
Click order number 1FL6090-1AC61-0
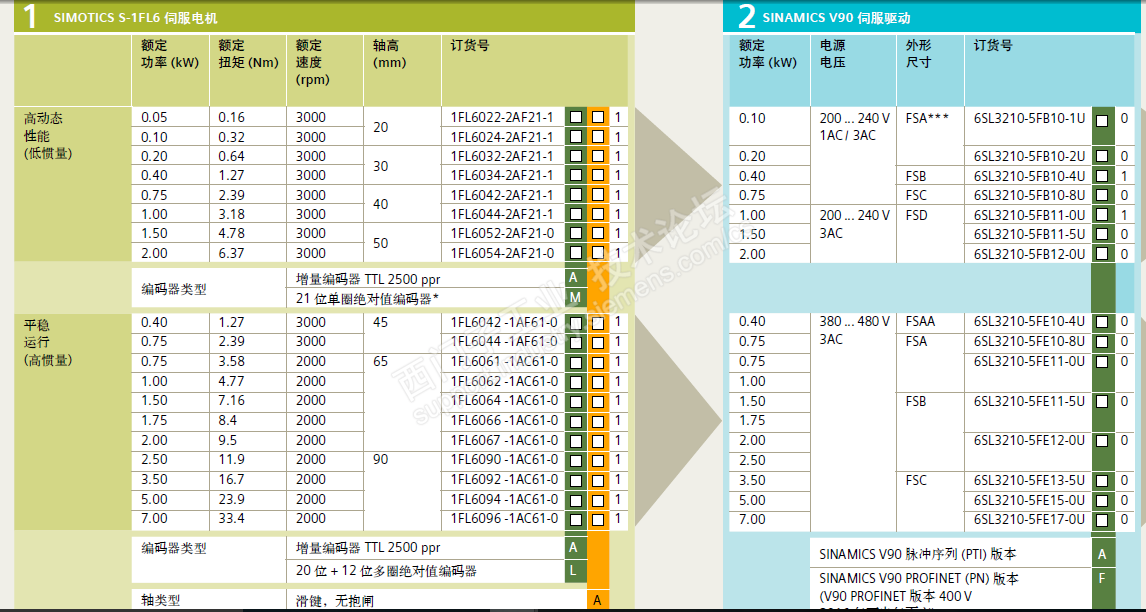coord(504,459)
